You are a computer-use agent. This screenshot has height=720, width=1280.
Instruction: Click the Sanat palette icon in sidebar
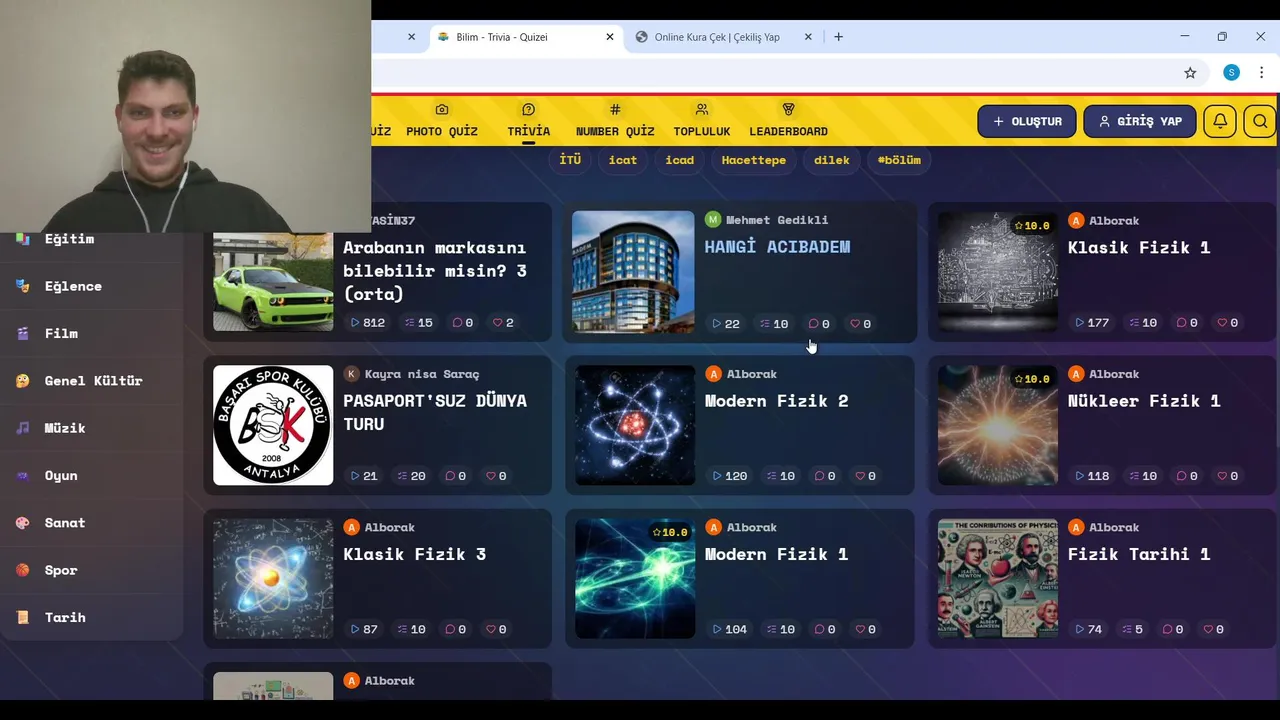(23, 523)
